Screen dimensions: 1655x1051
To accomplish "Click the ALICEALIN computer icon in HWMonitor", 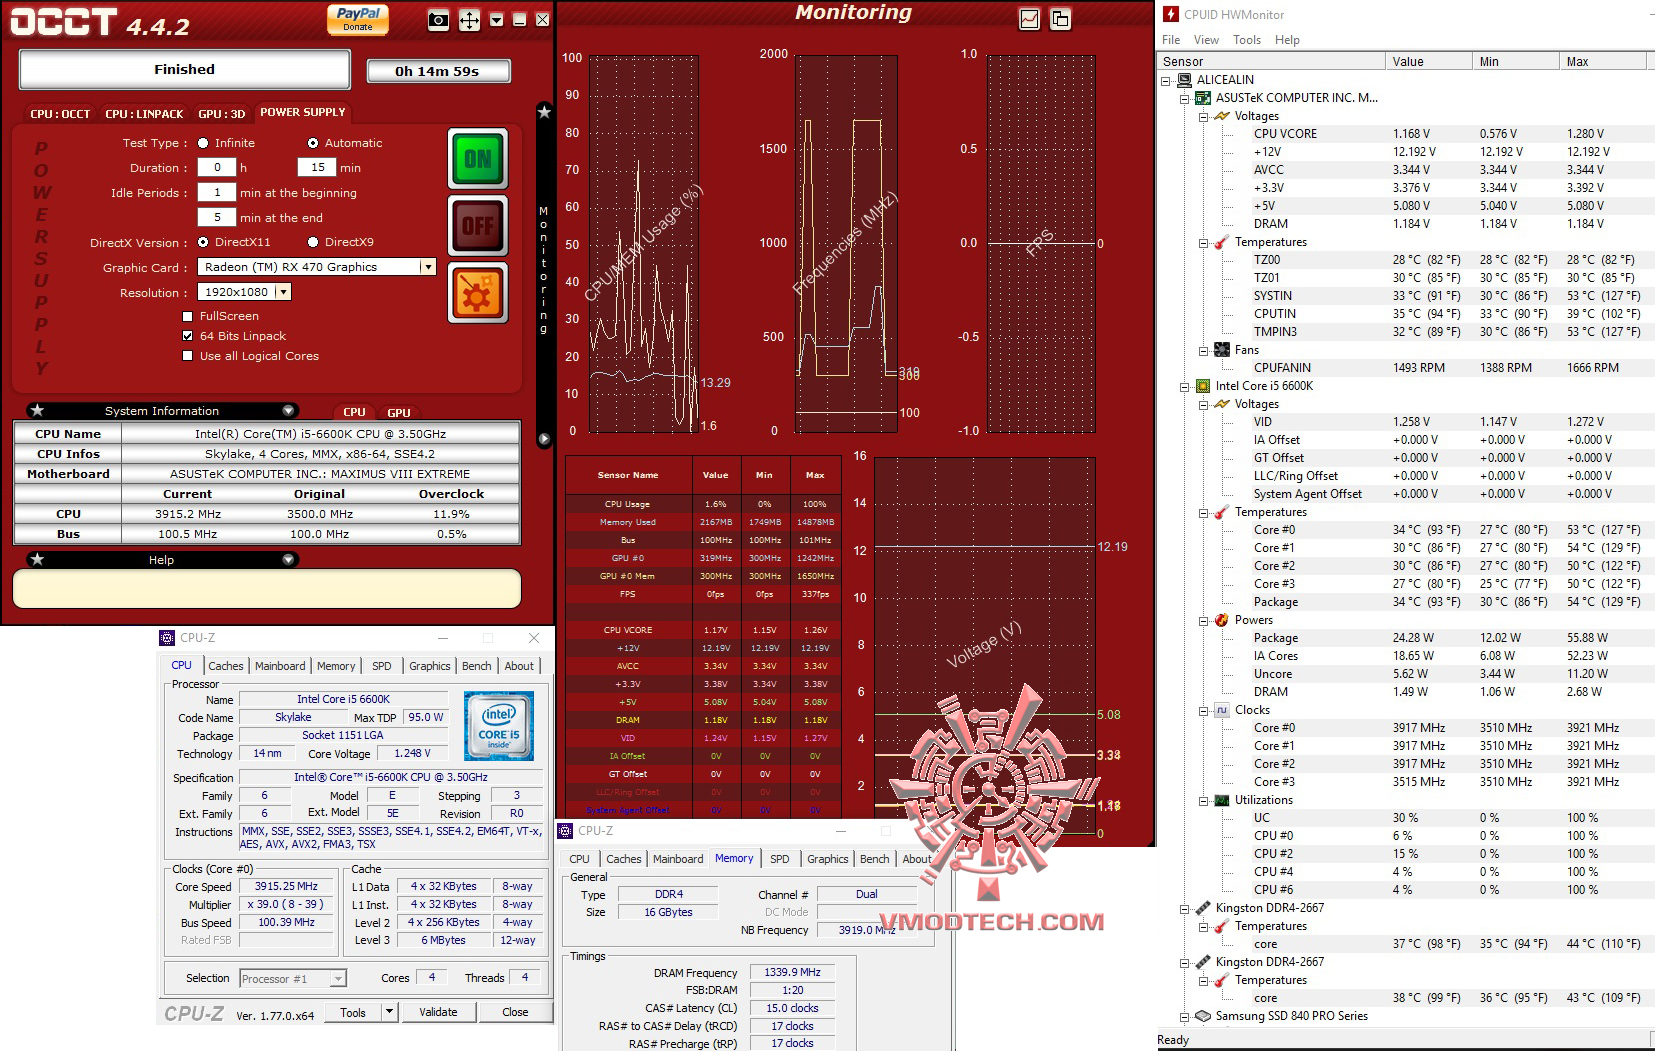I will [x=1185, y=80].
